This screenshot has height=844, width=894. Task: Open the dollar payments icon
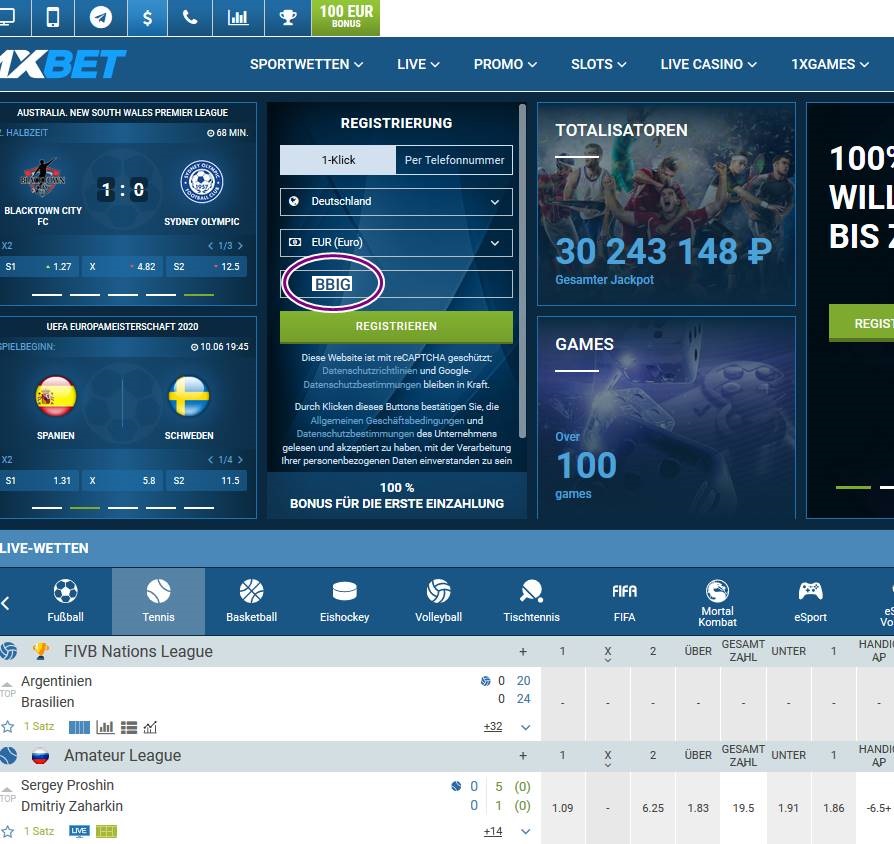[147, 18]
